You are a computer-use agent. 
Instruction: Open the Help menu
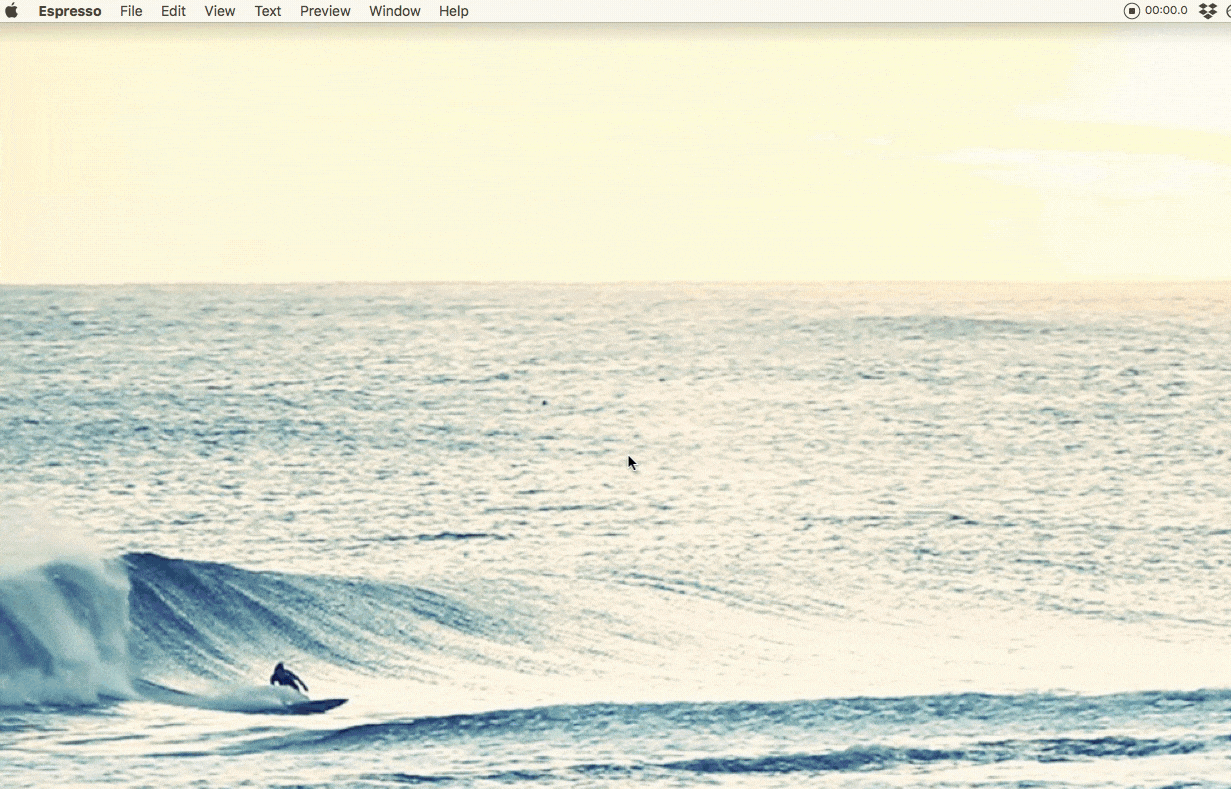454,11
